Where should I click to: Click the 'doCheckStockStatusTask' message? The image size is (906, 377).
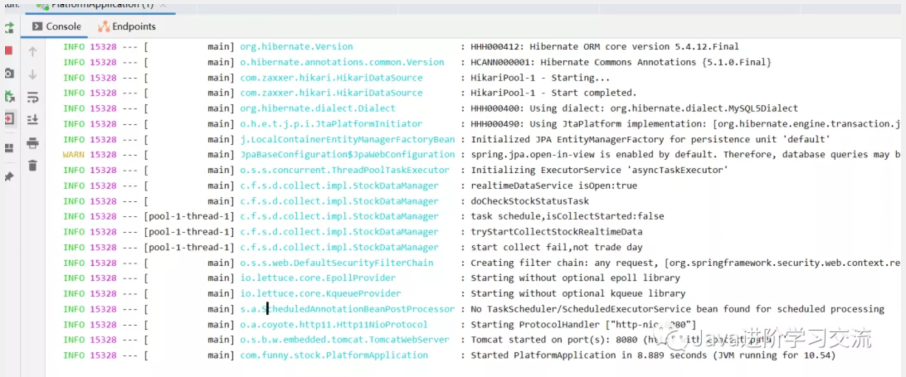[530, 201]
